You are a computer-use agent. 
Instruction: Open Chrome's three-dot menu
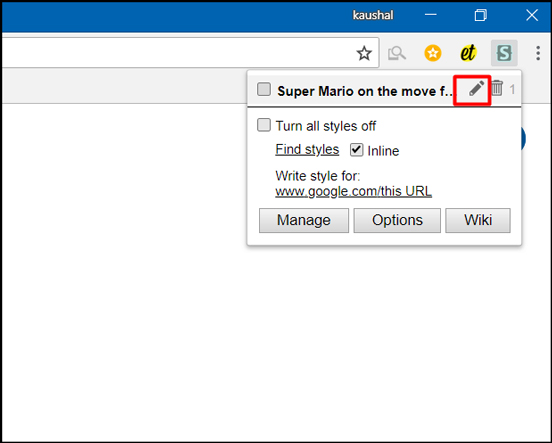(538, 53)
